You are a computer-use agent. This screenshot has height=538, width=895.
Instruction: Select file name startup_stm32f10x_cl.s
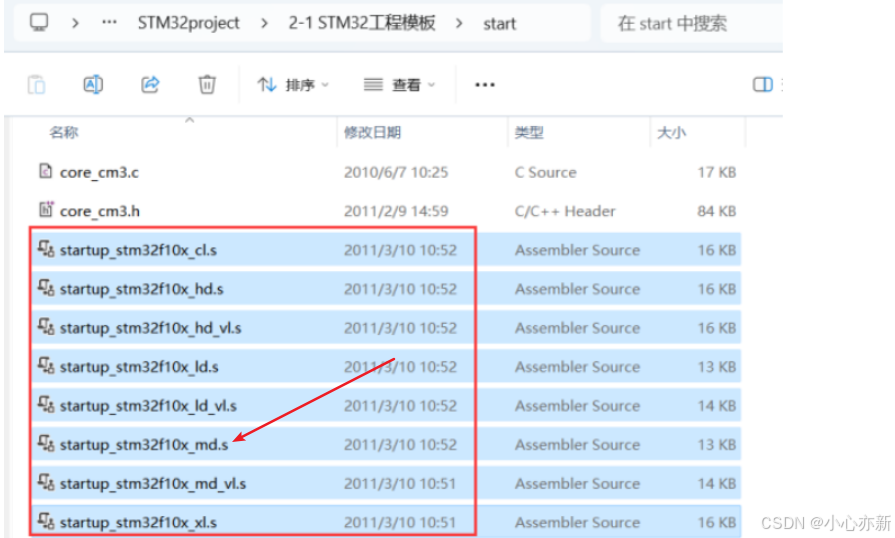pos(138,250)
